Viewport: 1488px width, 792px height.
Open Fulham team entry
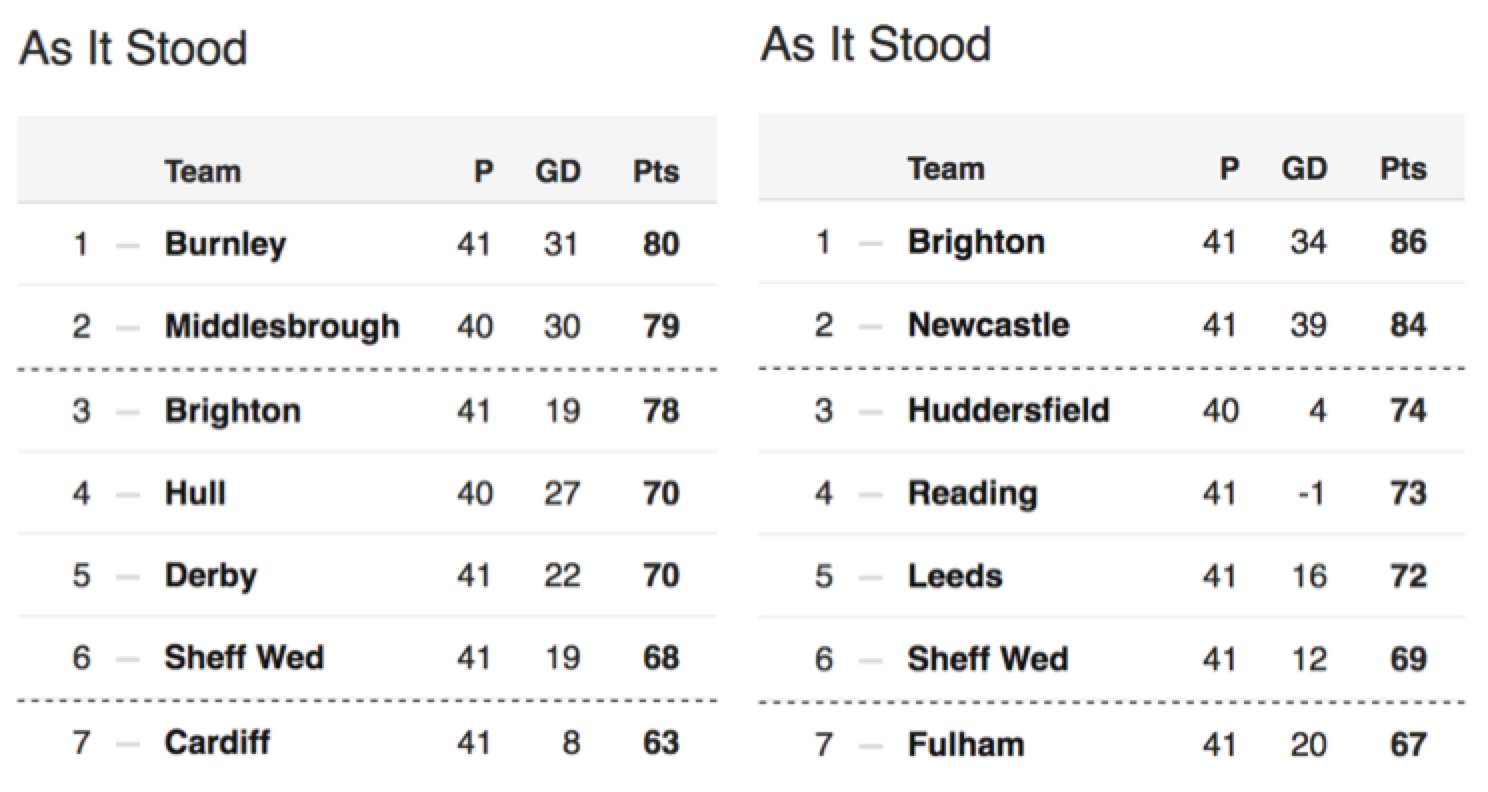point(965,745)
